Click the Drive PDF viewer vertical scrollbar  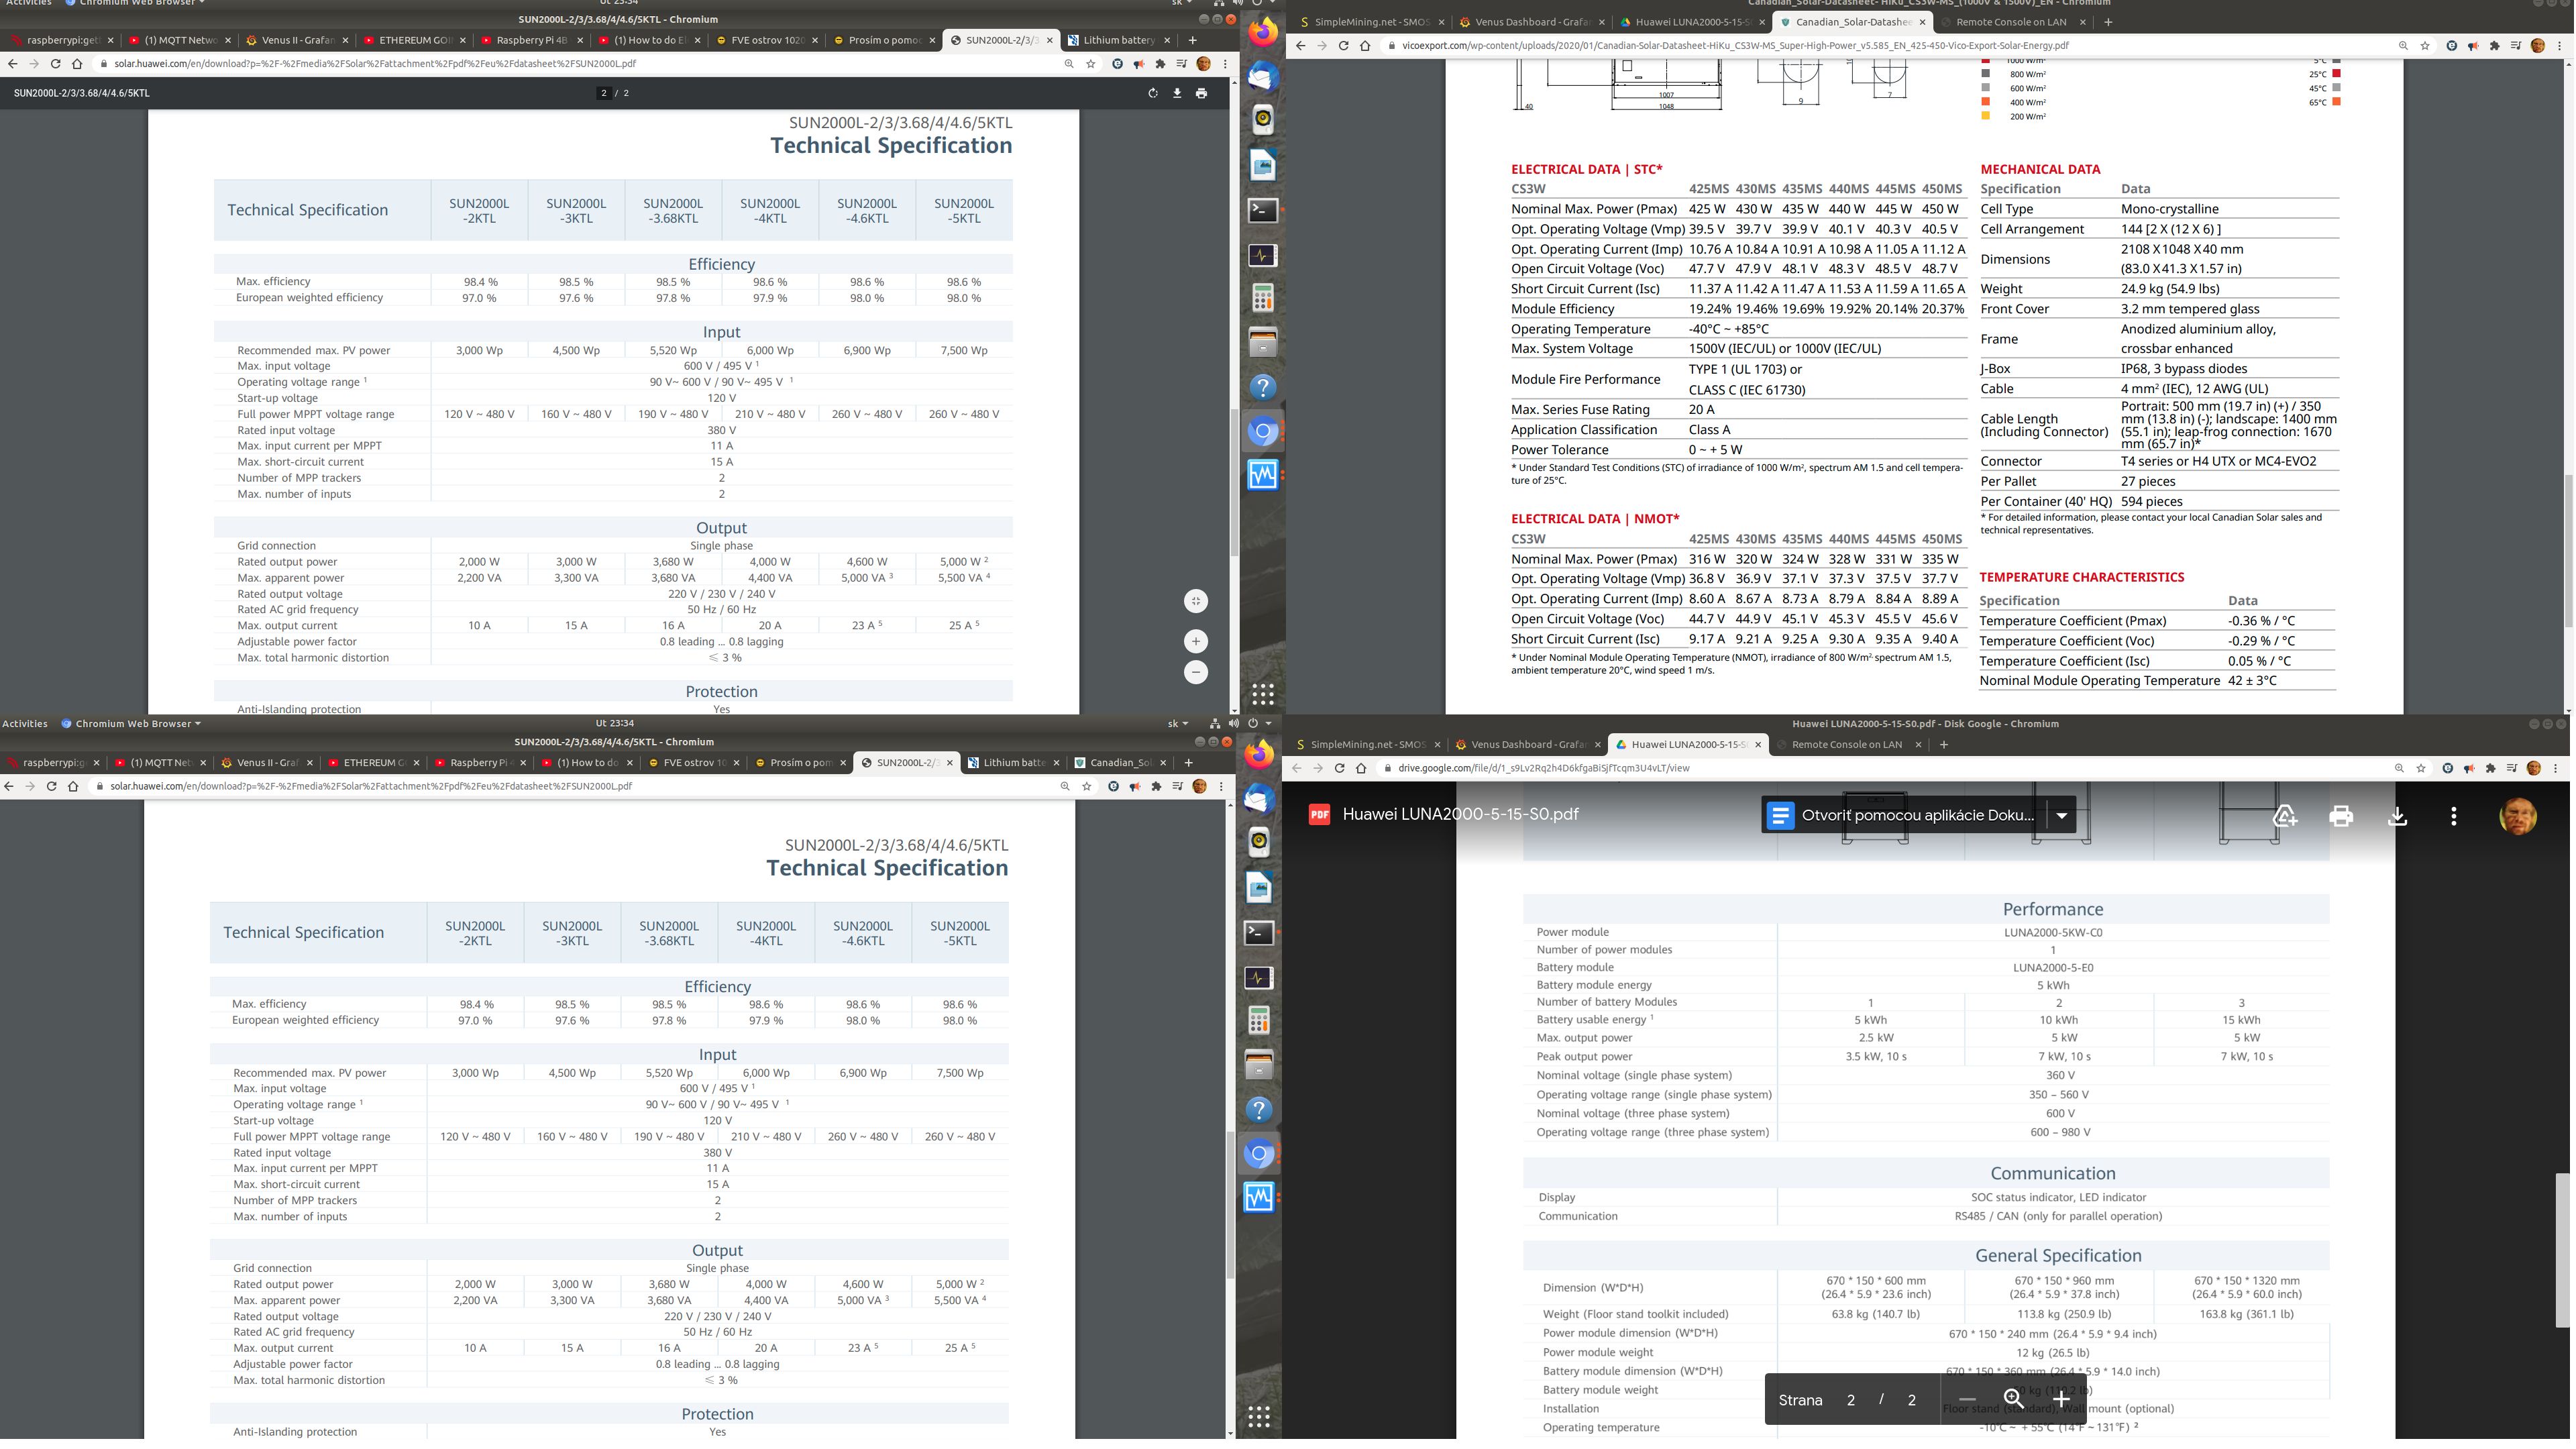tap(2562, 1250)
